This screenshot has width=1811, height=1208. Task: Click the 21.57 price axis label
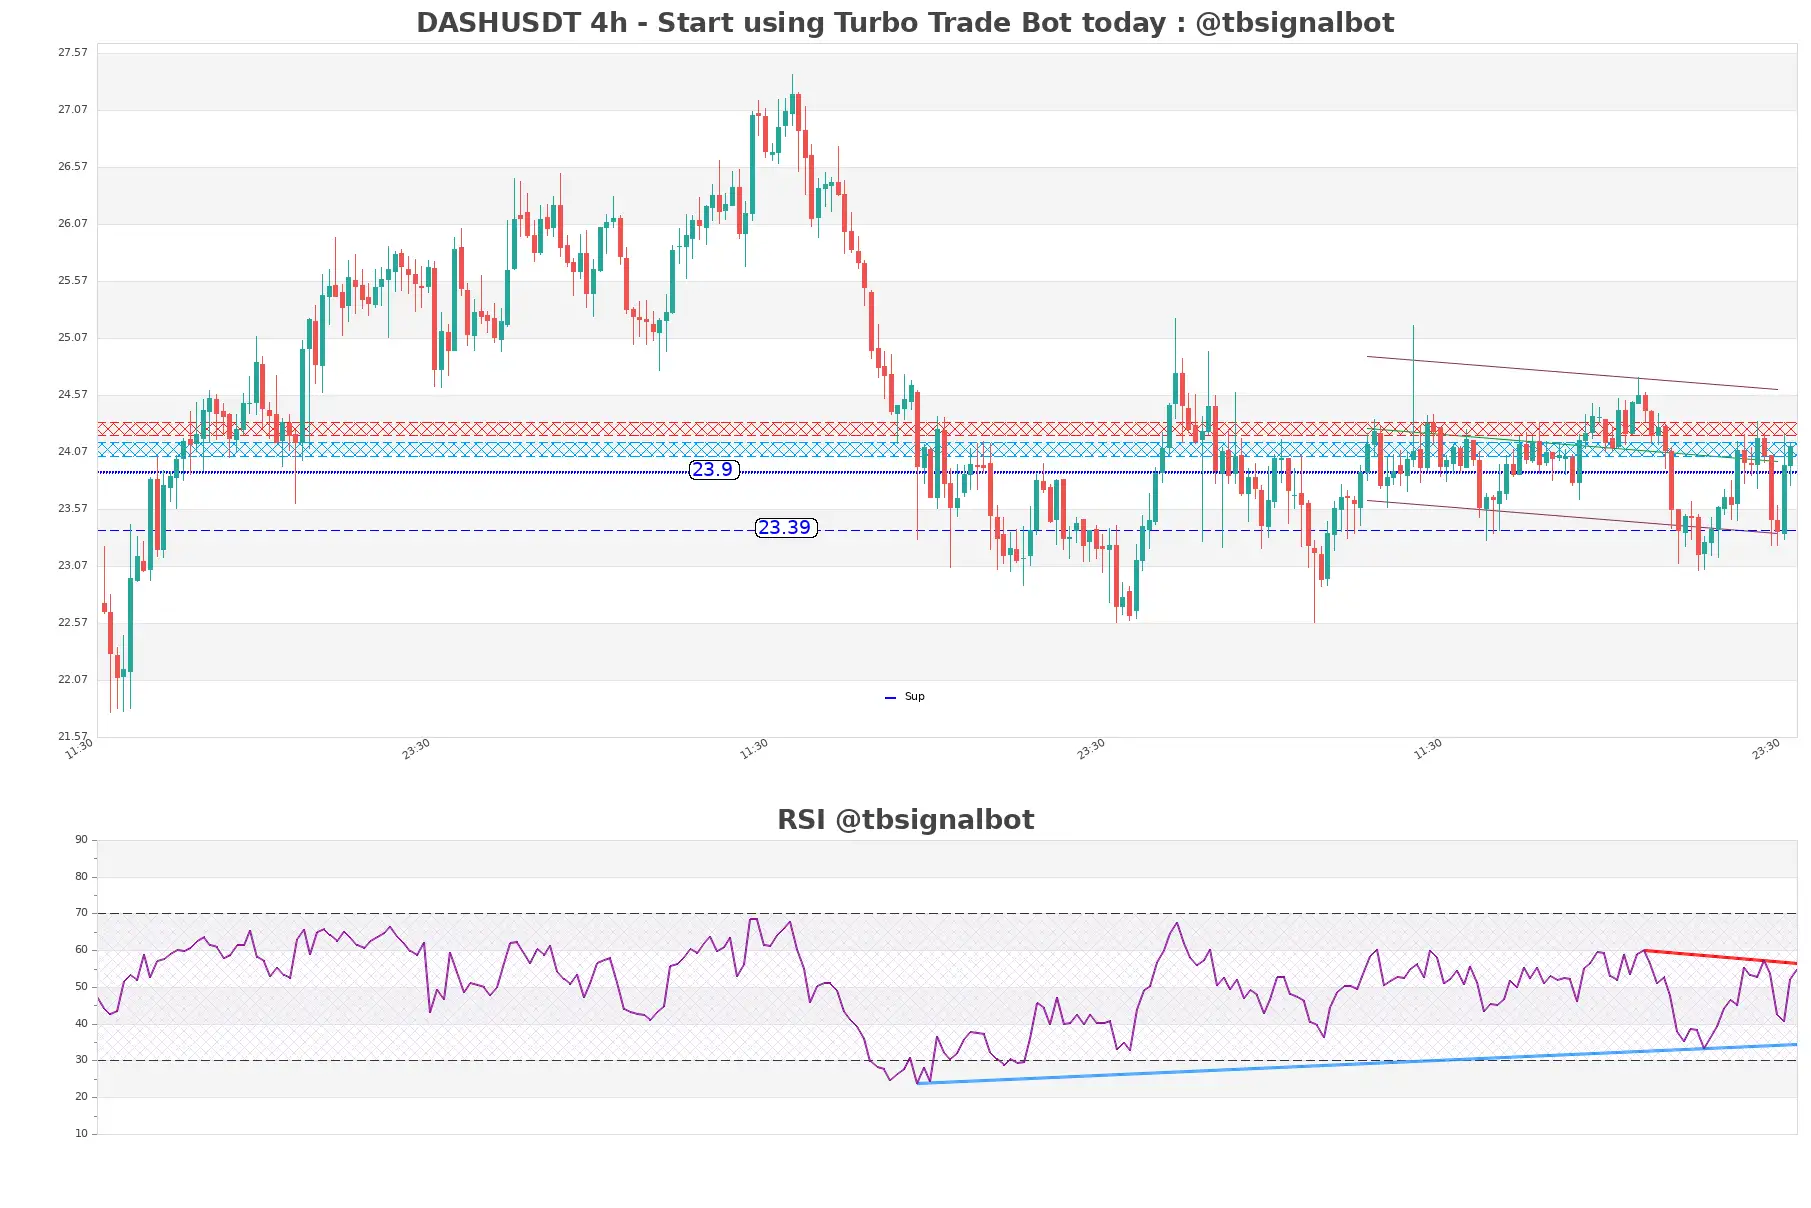click(x=72, y=736)
